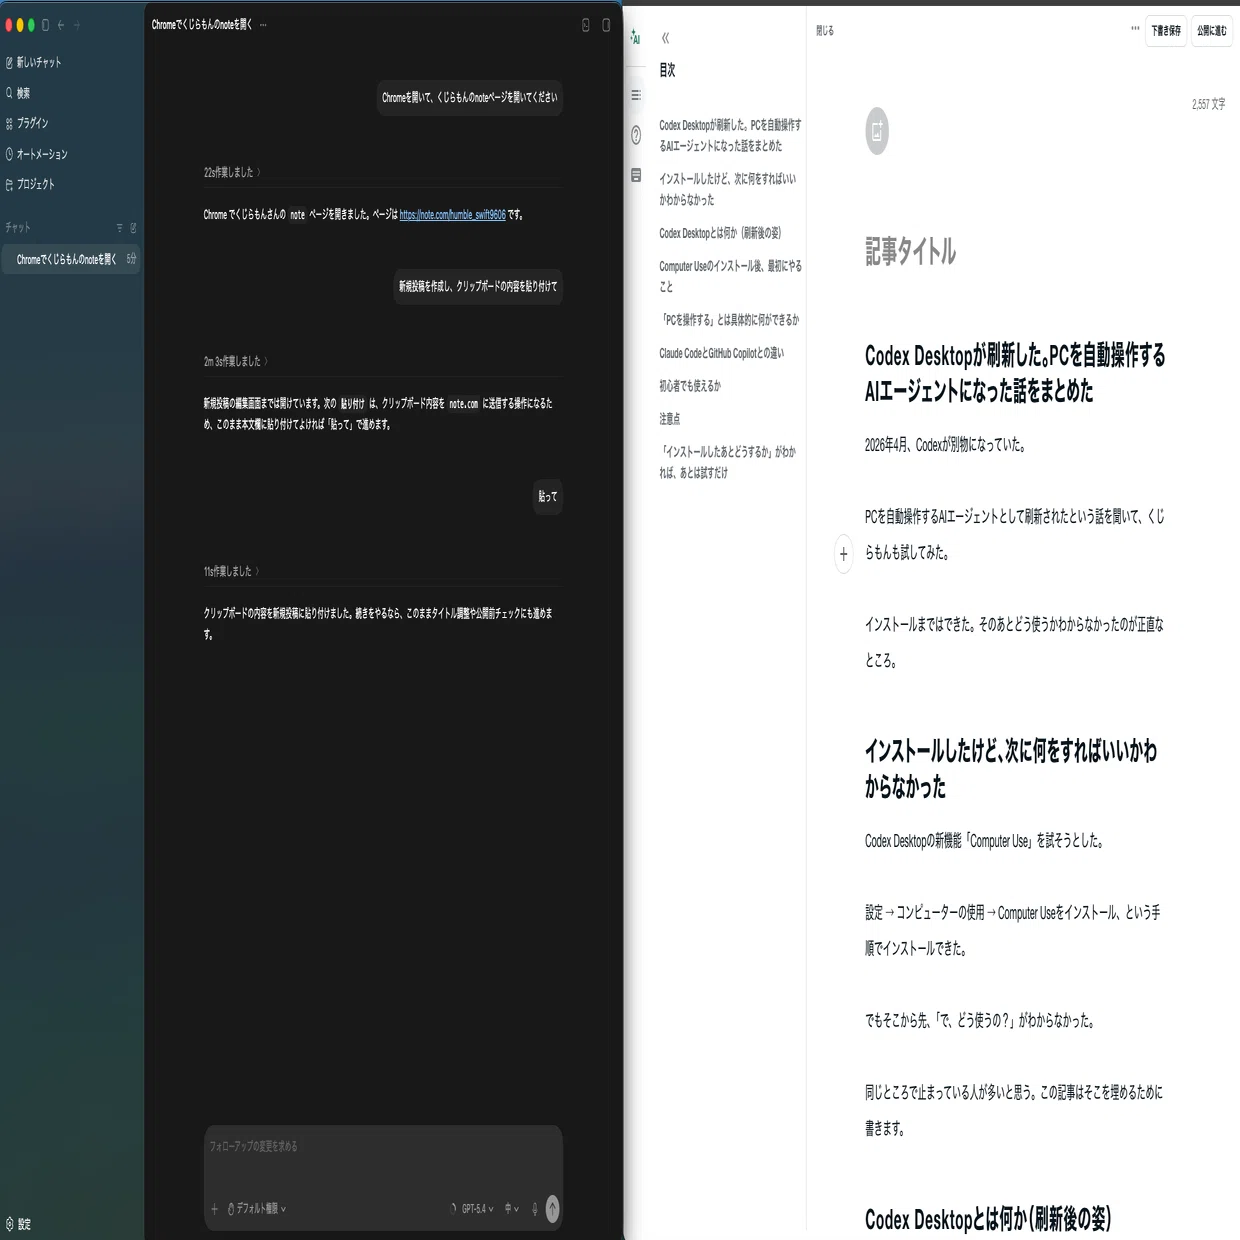1240x1240 pixels.
Task: Click paragraph でもそこから先、「で、どう使うの?」がわからなかった。
Action: click(x=981, y=1021)
